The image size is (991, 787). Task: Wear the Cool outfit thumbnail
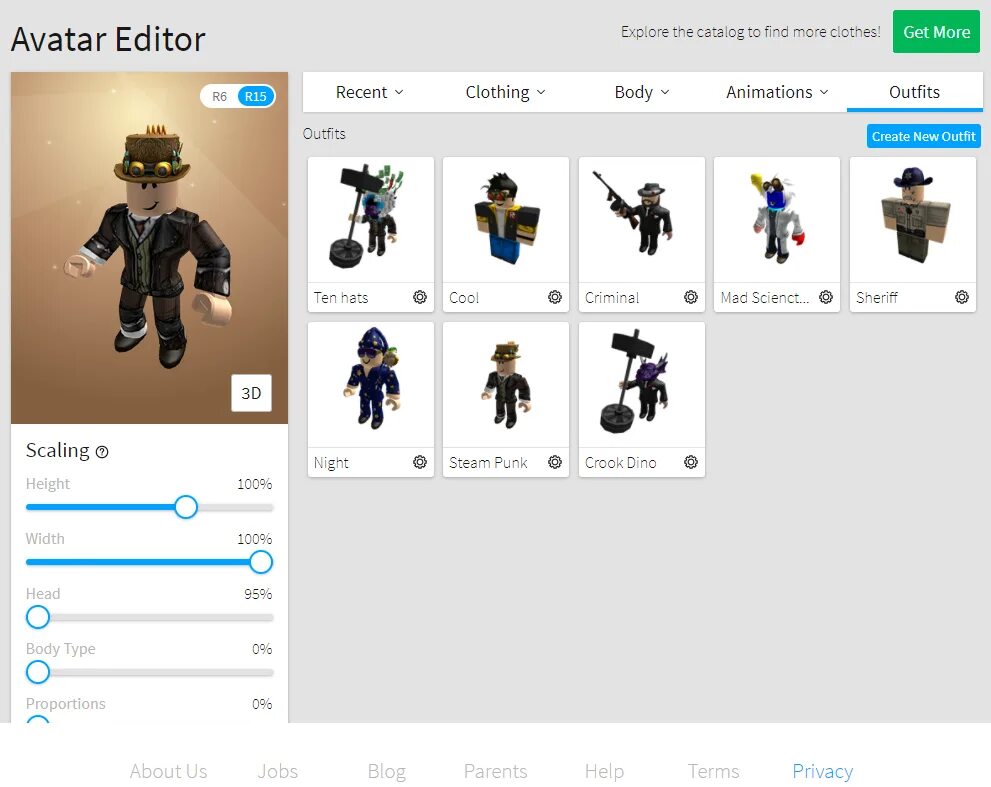pyautogui.click(x=506, y=219)
